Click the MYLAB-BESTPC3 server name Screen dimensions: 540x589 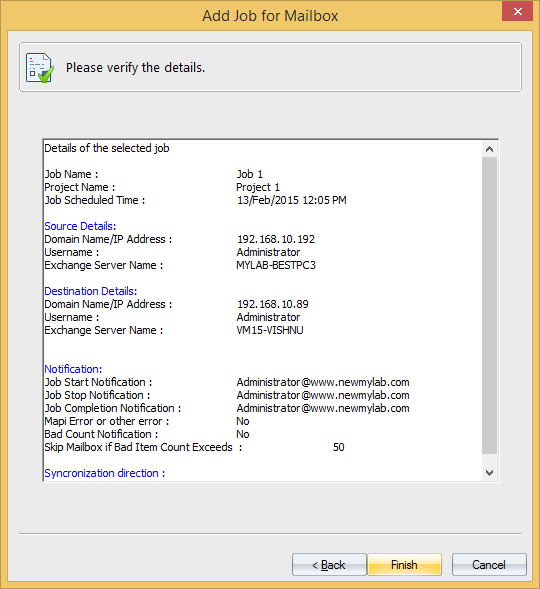pos(276,265)
